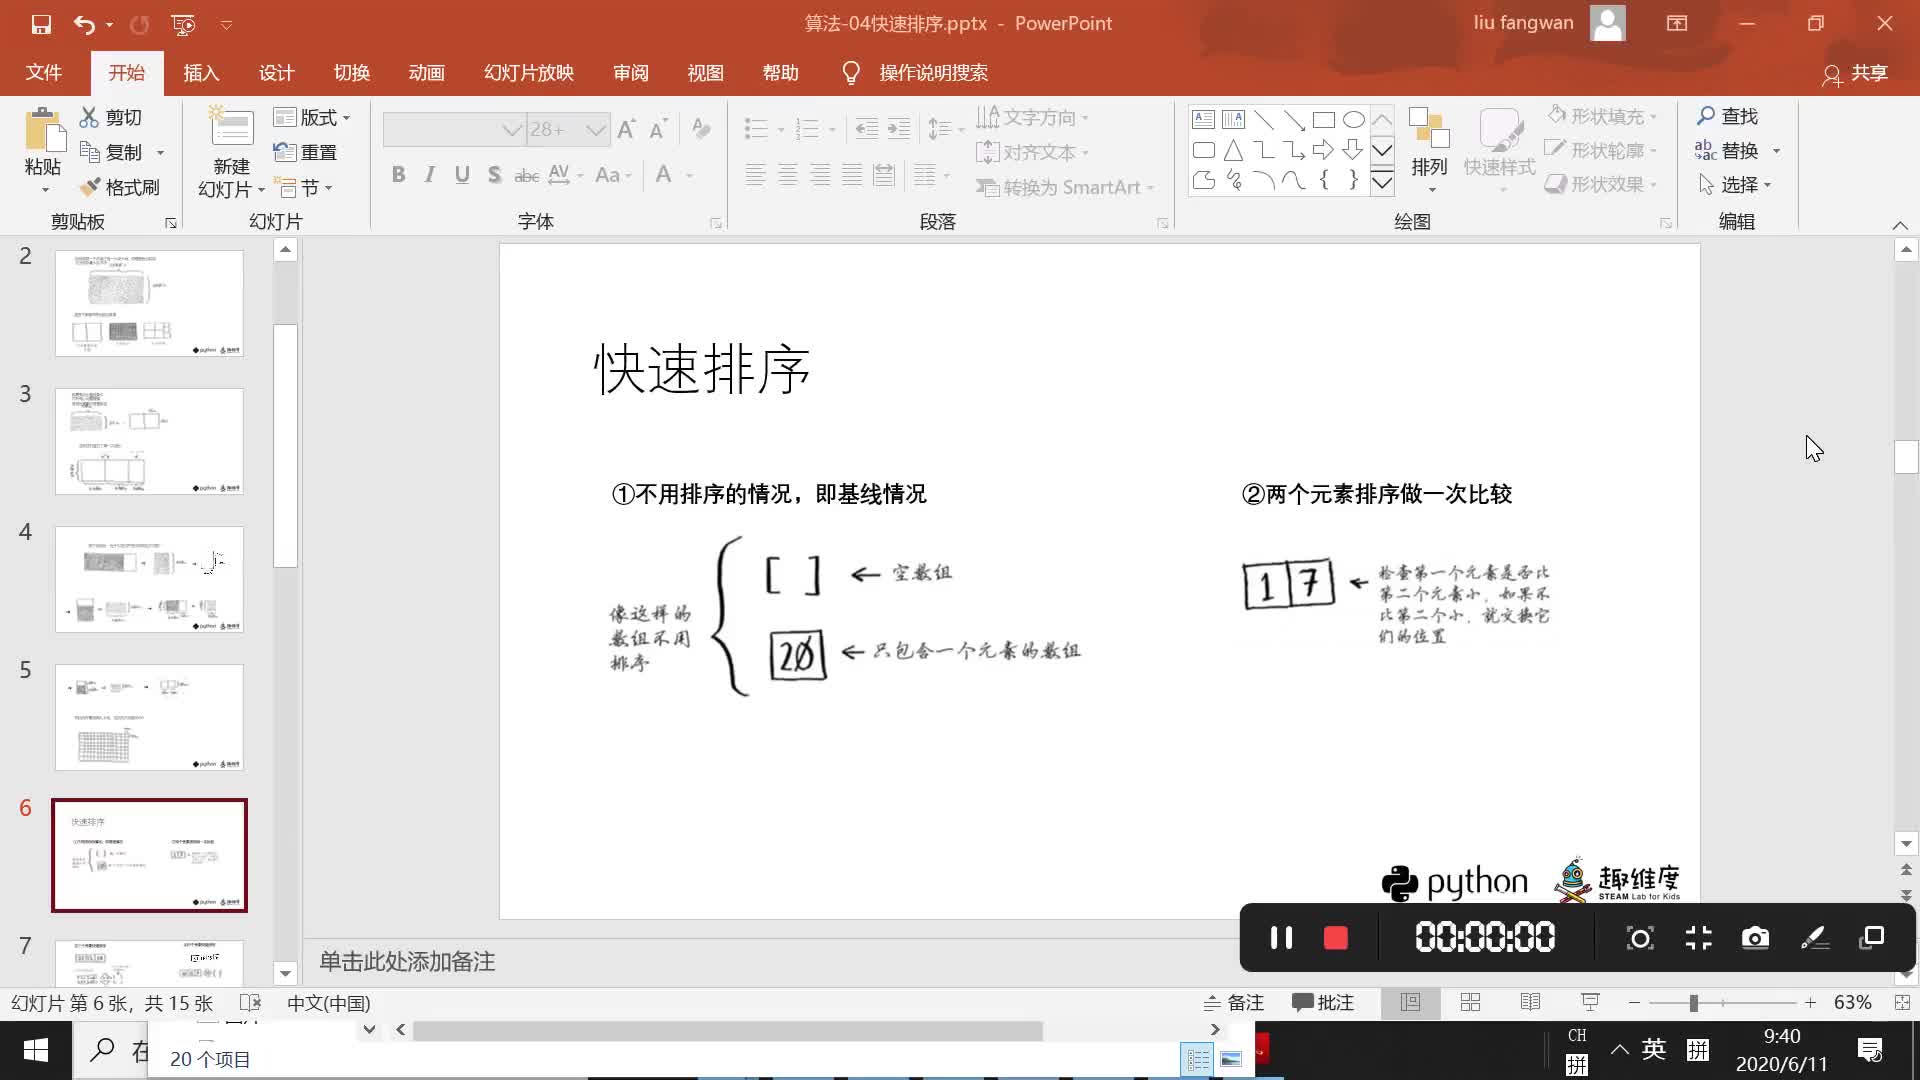
Task: Toggle Align Right paragraph
Action: tap(820, 175)
